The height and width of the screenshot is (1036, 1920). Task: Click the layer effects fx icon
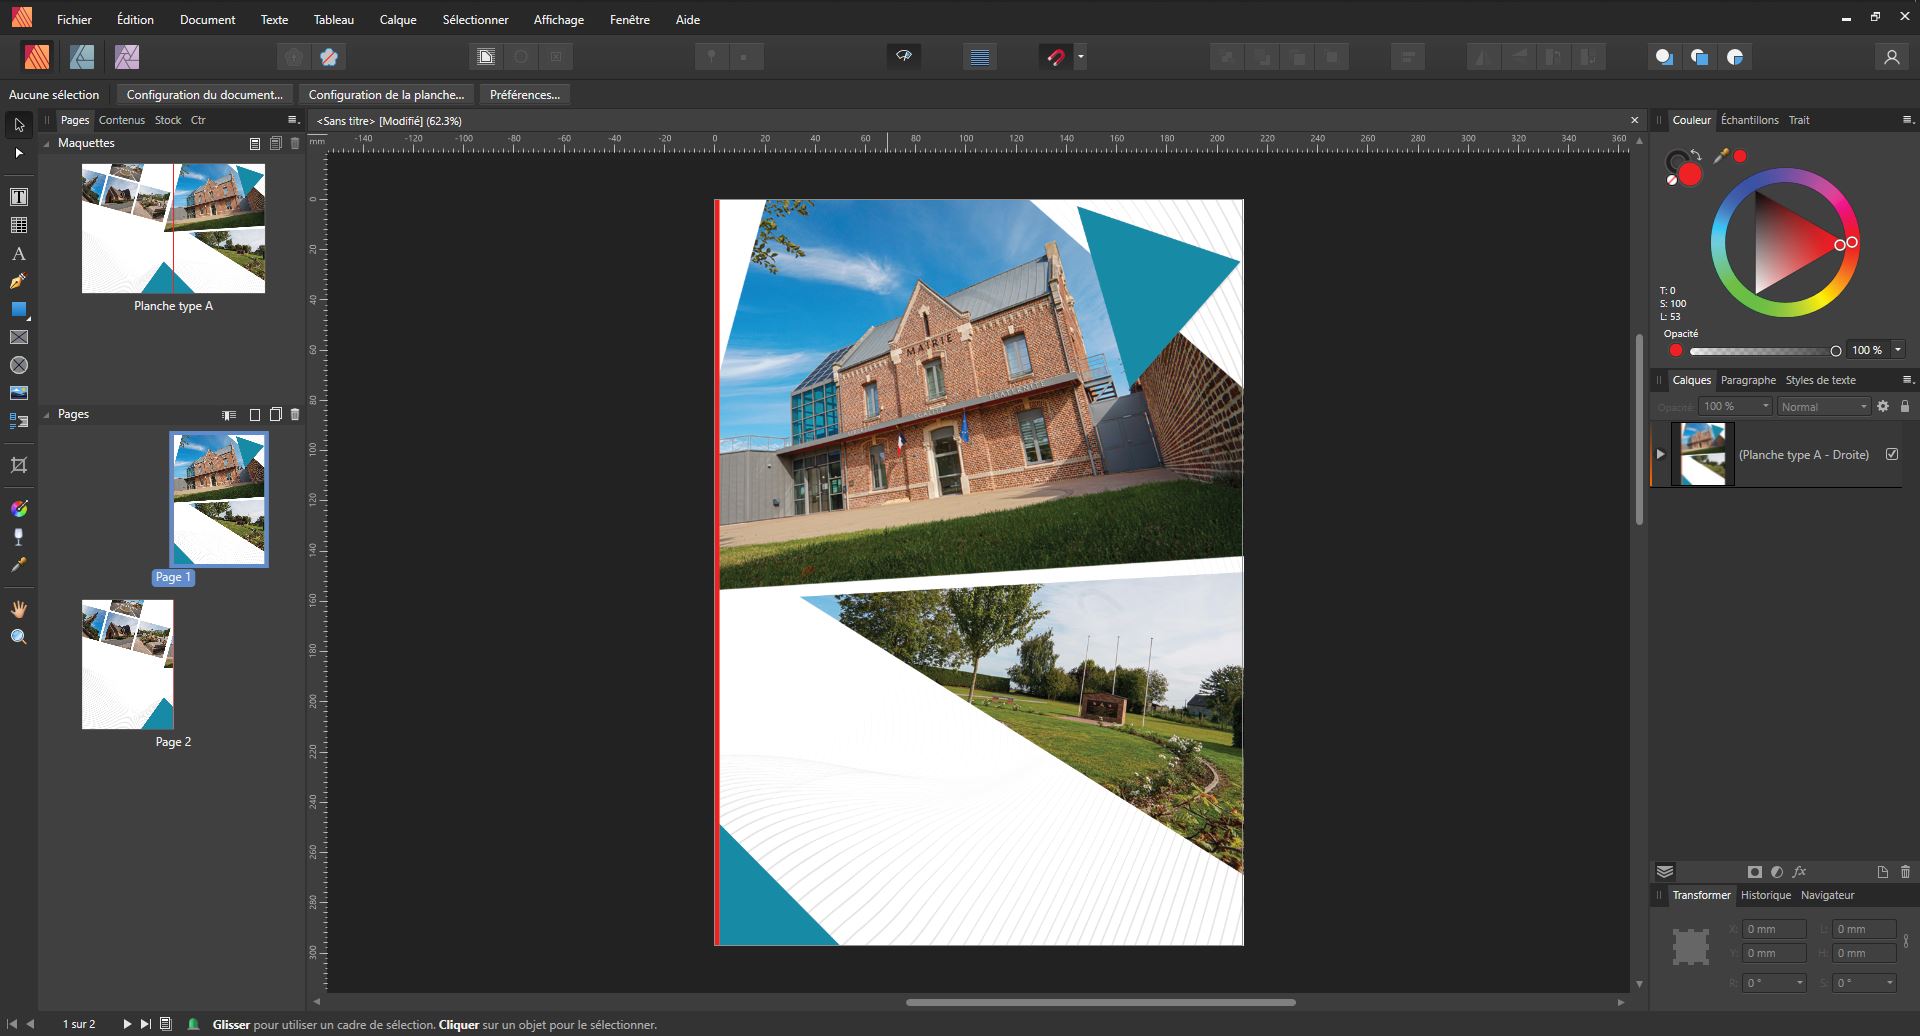click(1800, 872)
